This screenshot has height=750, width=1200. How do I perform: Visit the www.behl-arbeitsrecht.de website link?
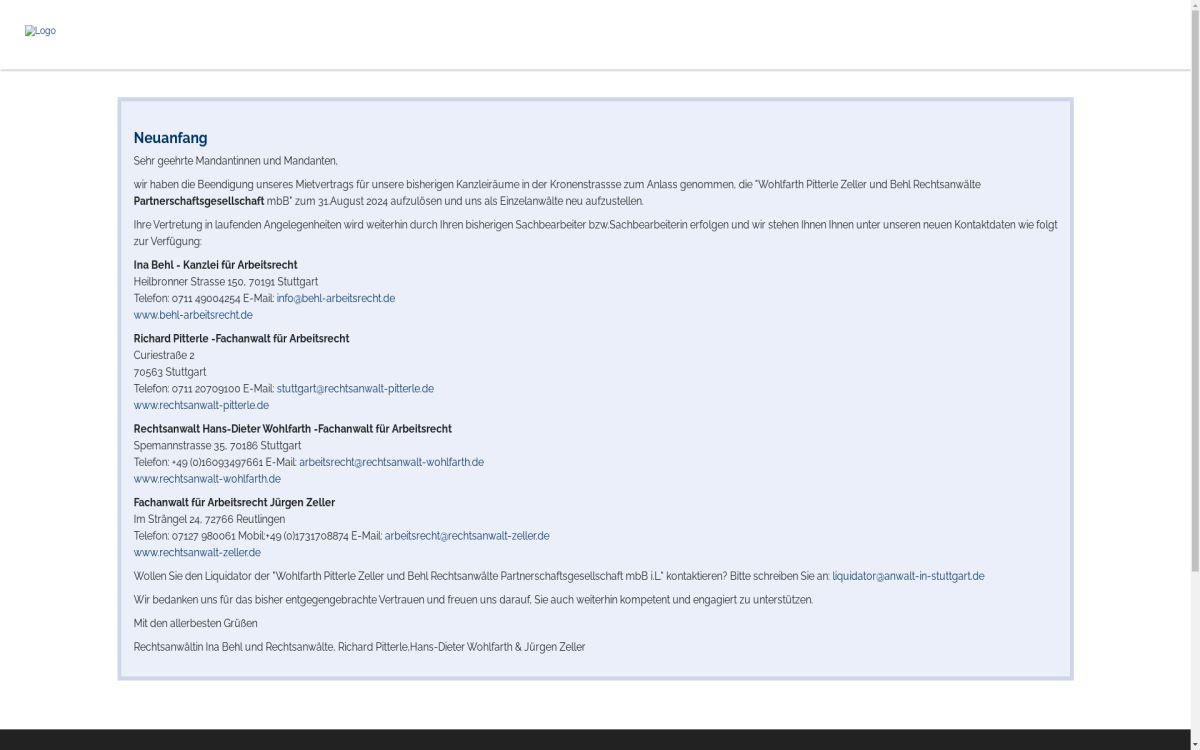(x=193, y=315)
